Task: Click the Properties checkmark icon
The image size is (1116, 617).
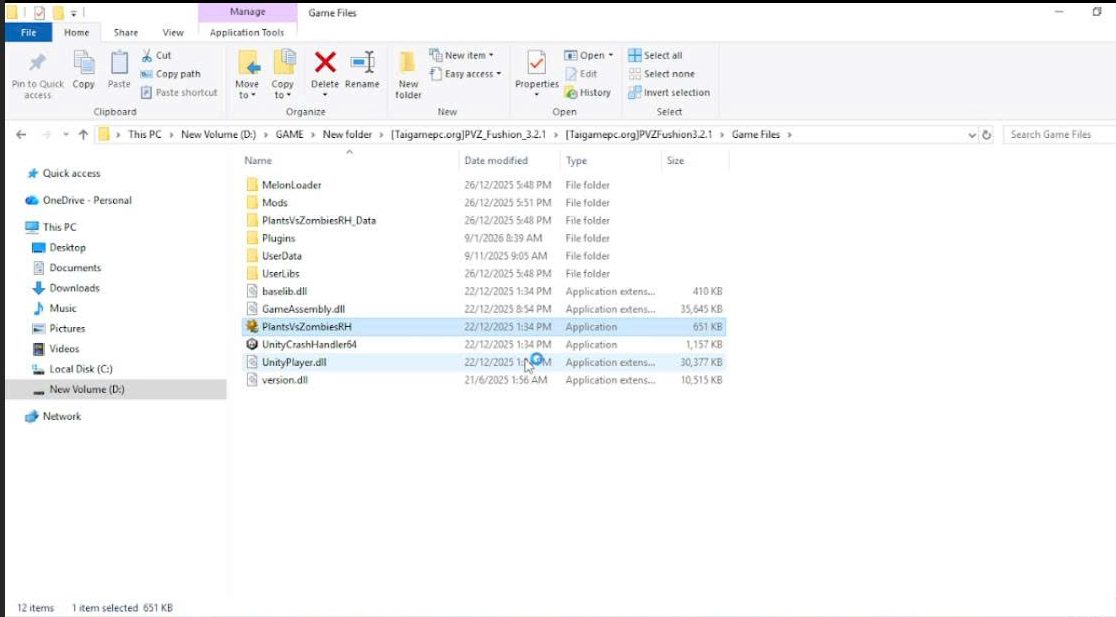Action: [537, 64]
